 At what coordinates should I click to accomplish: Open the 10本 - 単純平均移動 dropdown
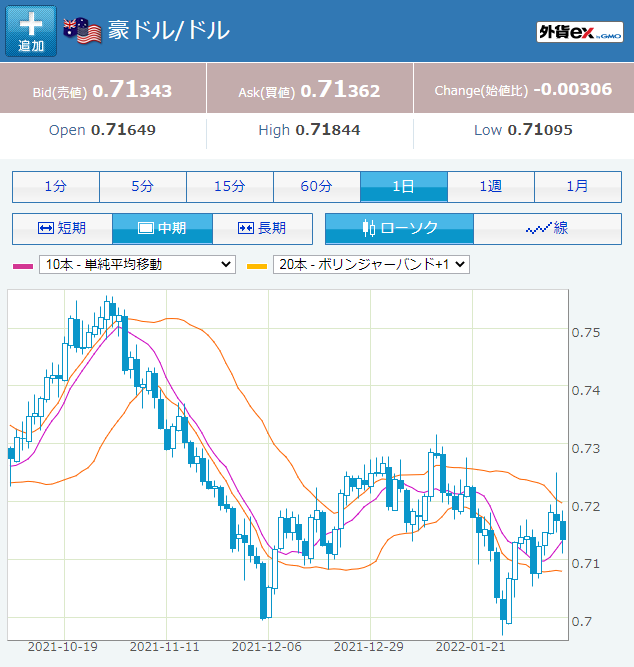137,265
